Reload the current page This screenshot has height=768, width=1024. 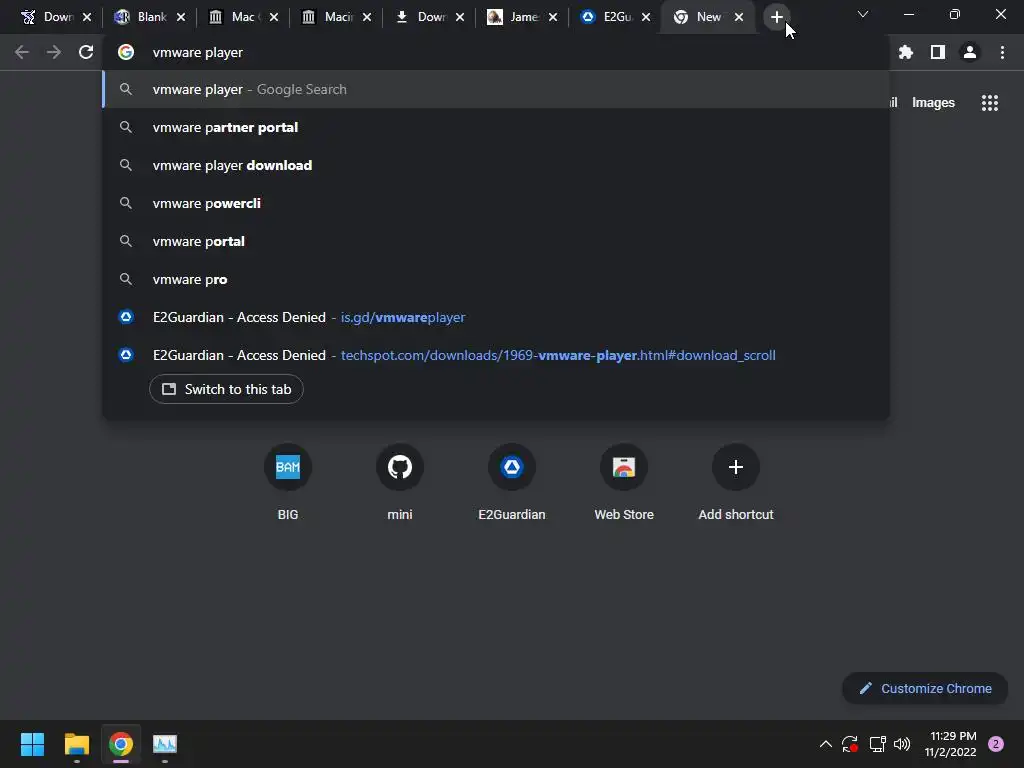pos(86,52)
